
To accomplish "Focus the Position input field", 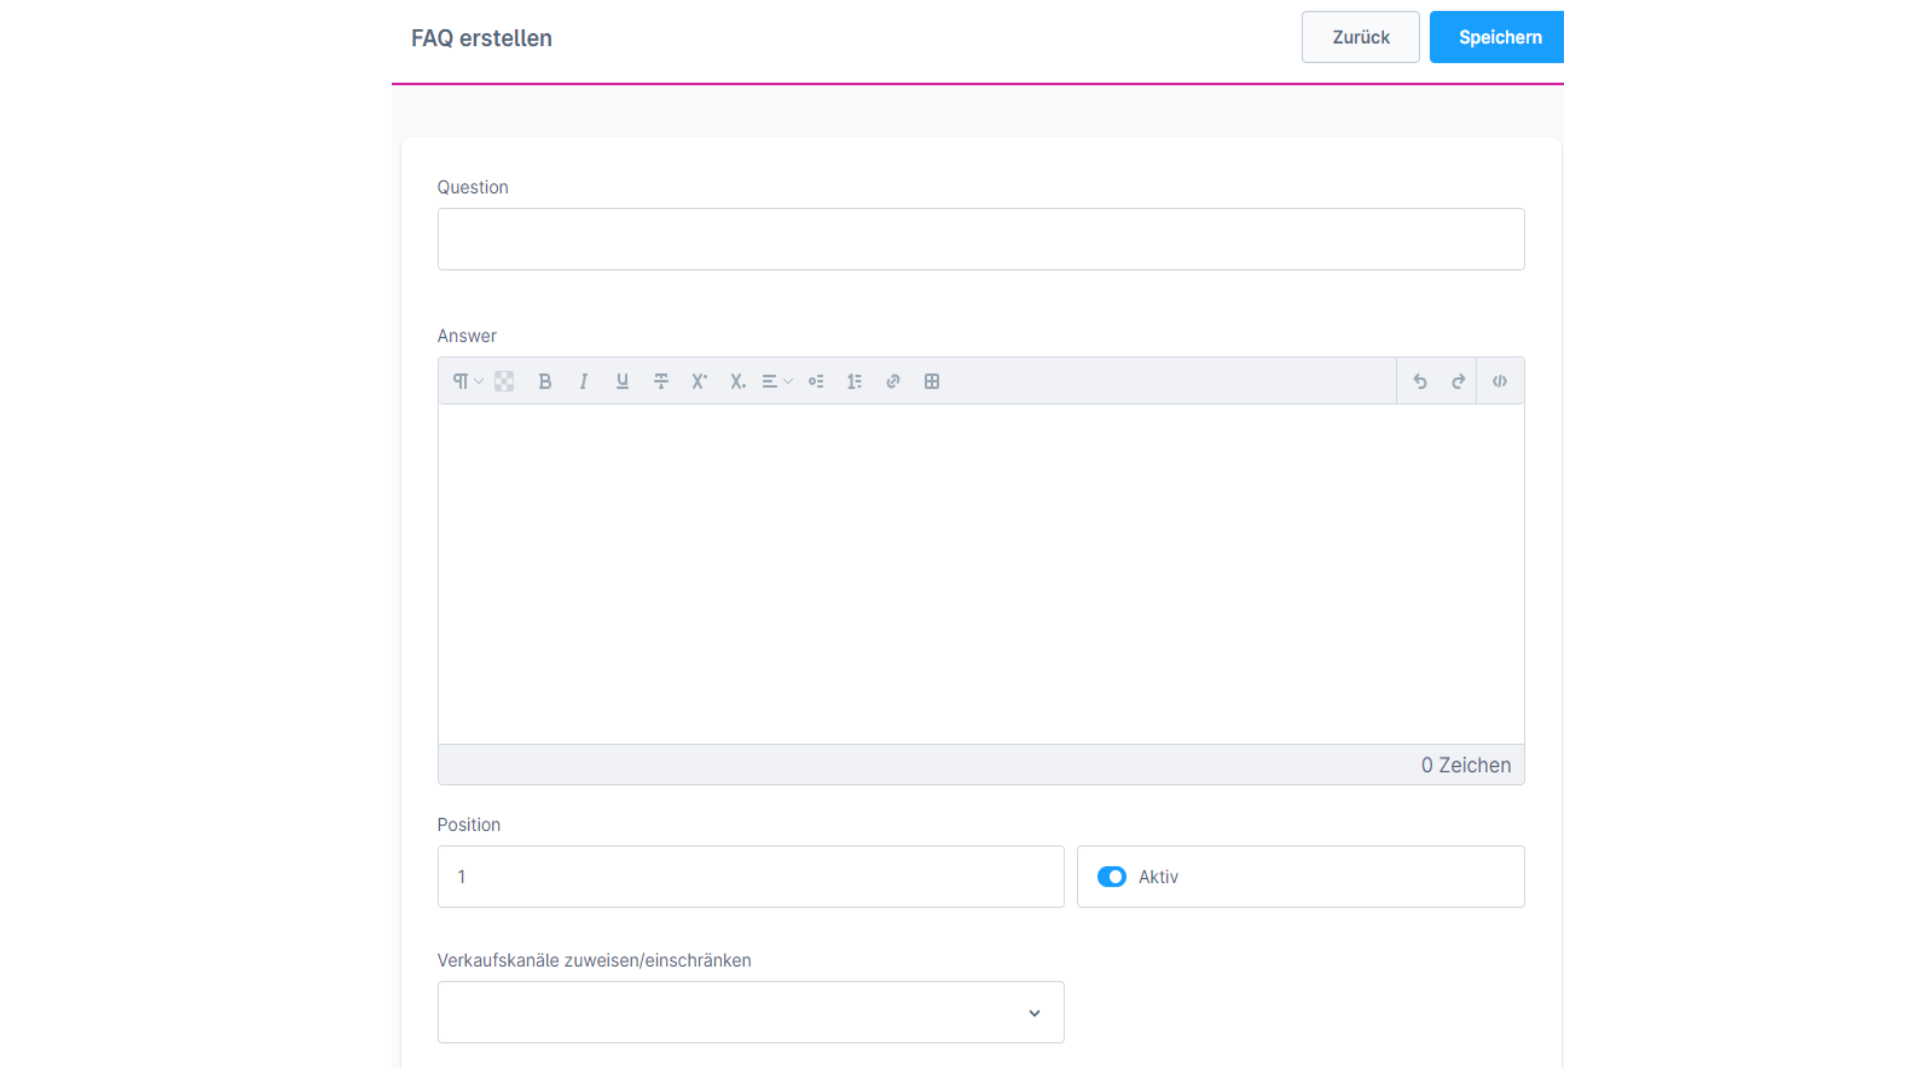I will [x=751, y=877].
